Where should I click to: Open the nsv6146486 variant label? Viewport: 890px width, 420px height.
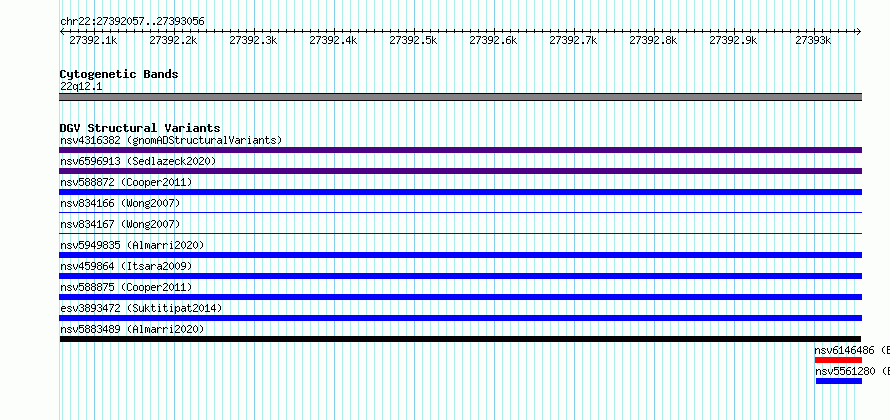pos(845,350)
